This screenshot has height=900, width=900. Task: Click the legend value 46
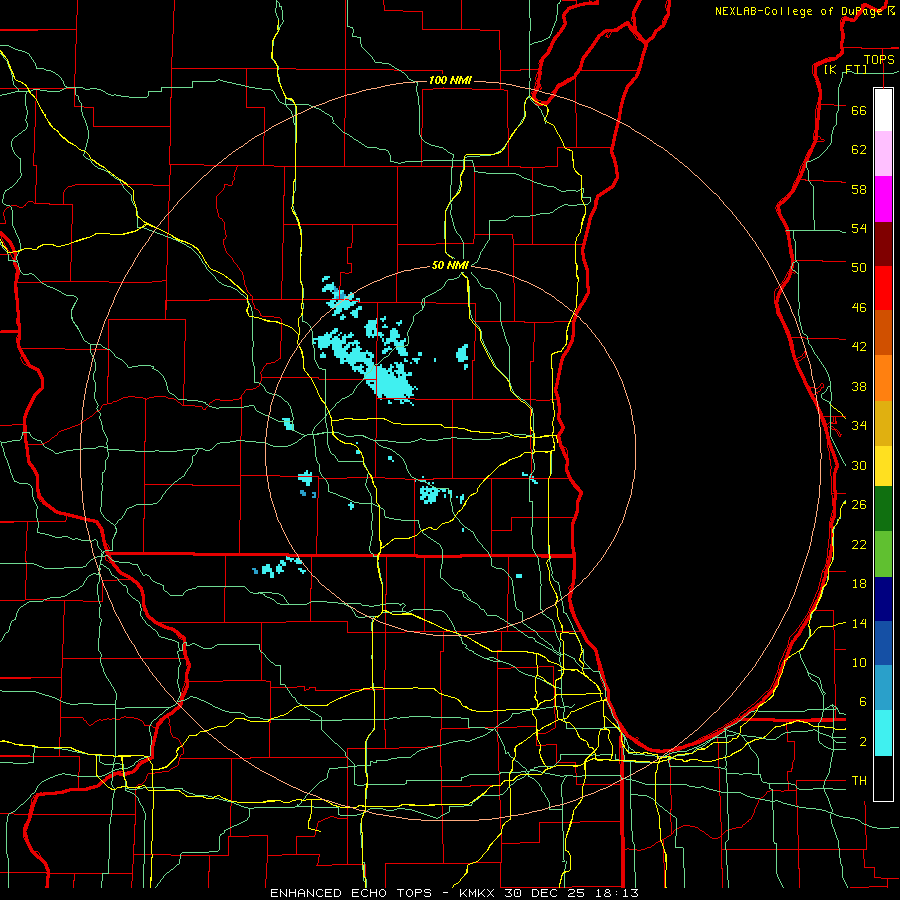click(x=859, y=308)
